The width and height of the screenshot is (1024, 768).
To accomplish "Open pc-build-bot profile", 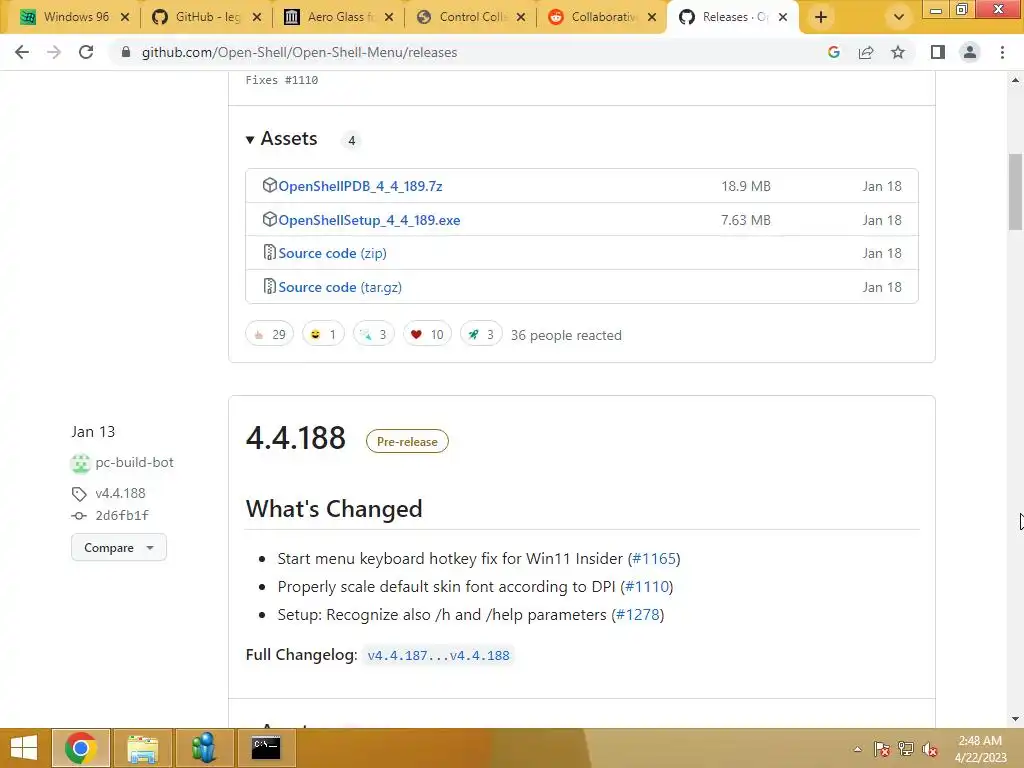I will (x=134, y=462).
